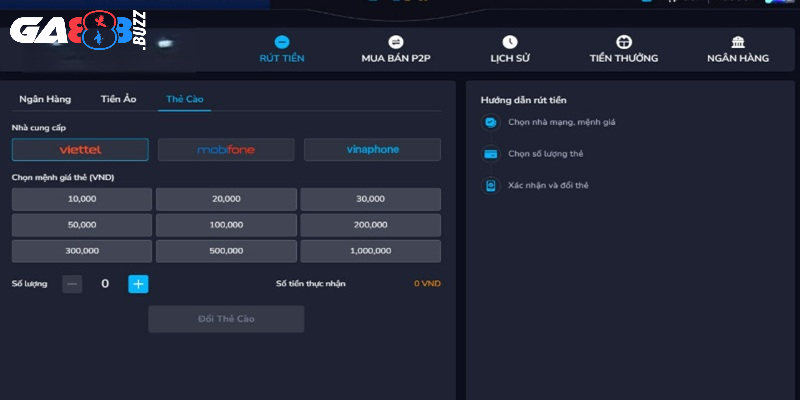
Task: Click the Số lượng label
Action: click(30, 284)
